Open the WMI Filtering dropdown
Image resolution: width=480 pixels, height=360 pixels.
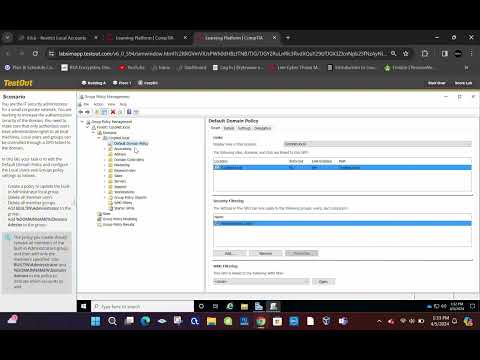pyautogui.click(x=261, y=282)
